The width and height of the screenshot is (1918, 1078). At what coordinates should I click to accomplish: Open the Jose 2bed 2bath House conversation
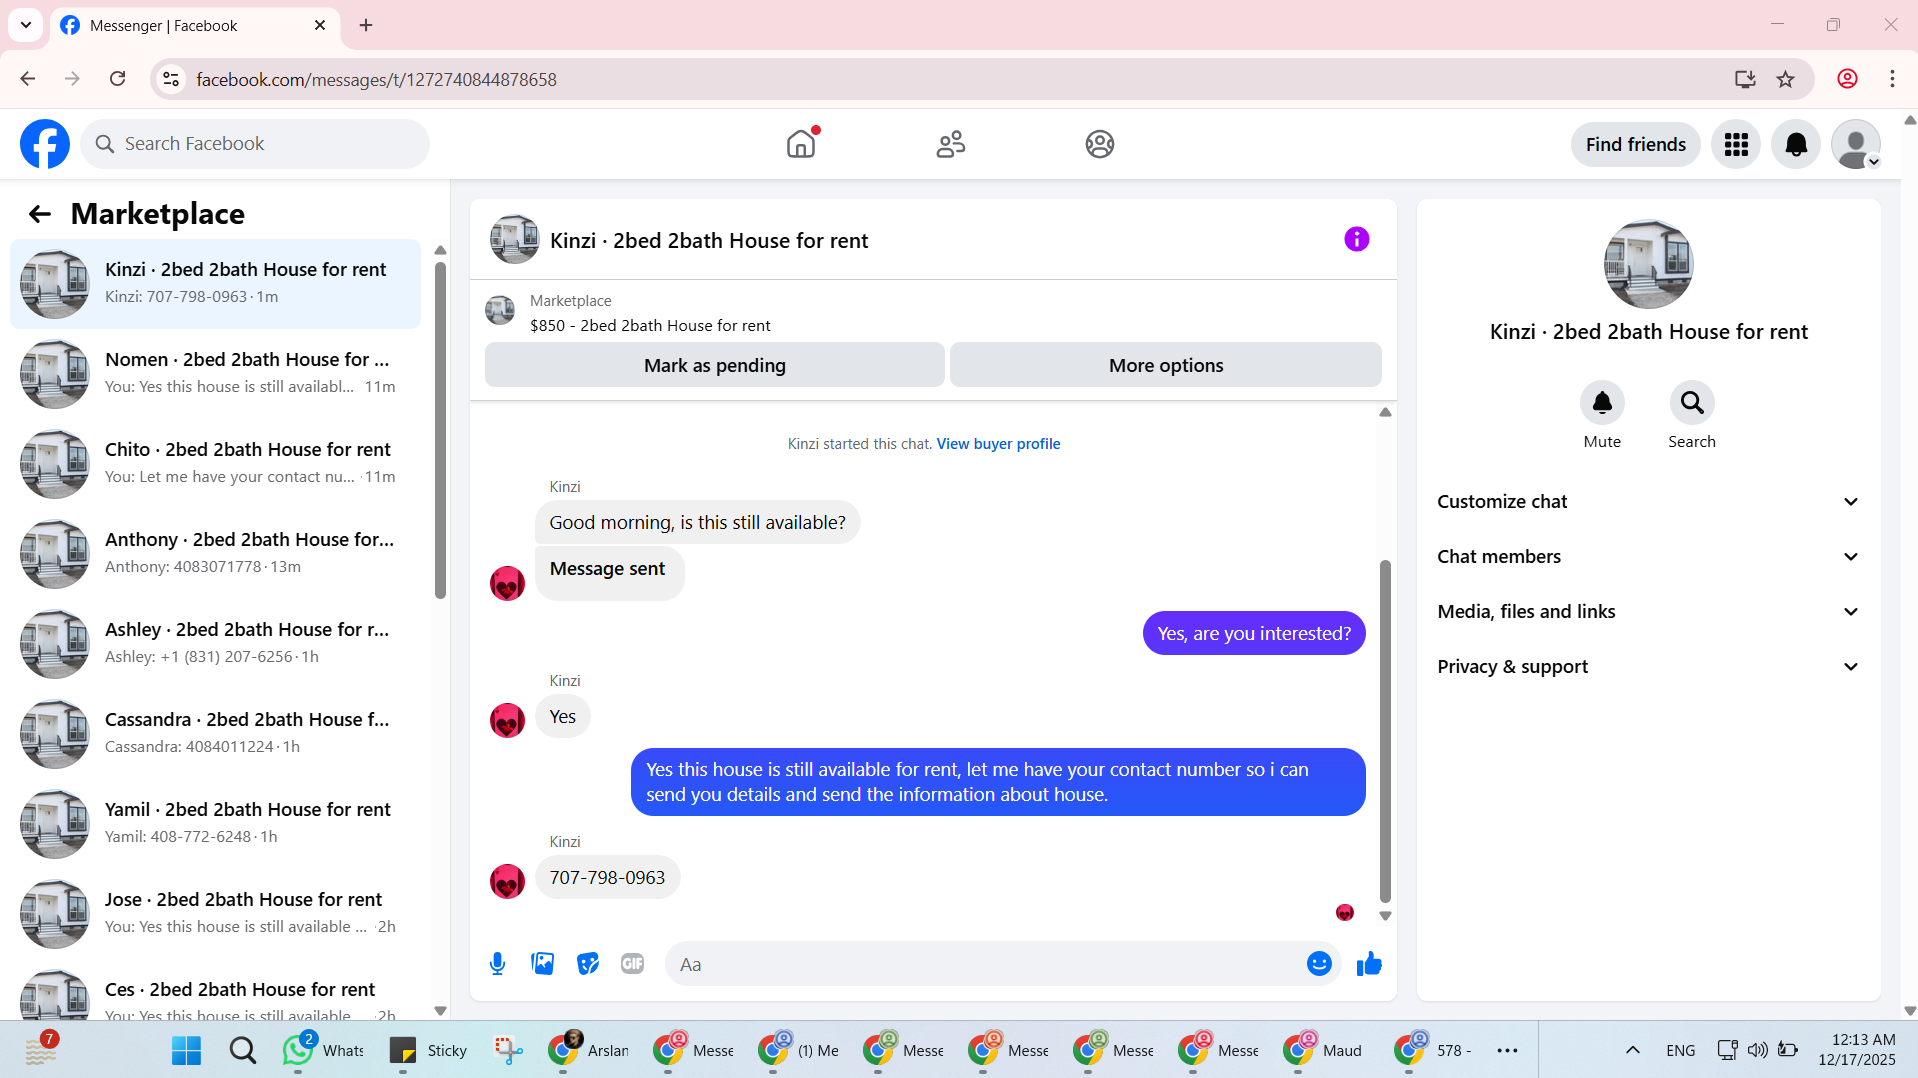pos(215,913)
